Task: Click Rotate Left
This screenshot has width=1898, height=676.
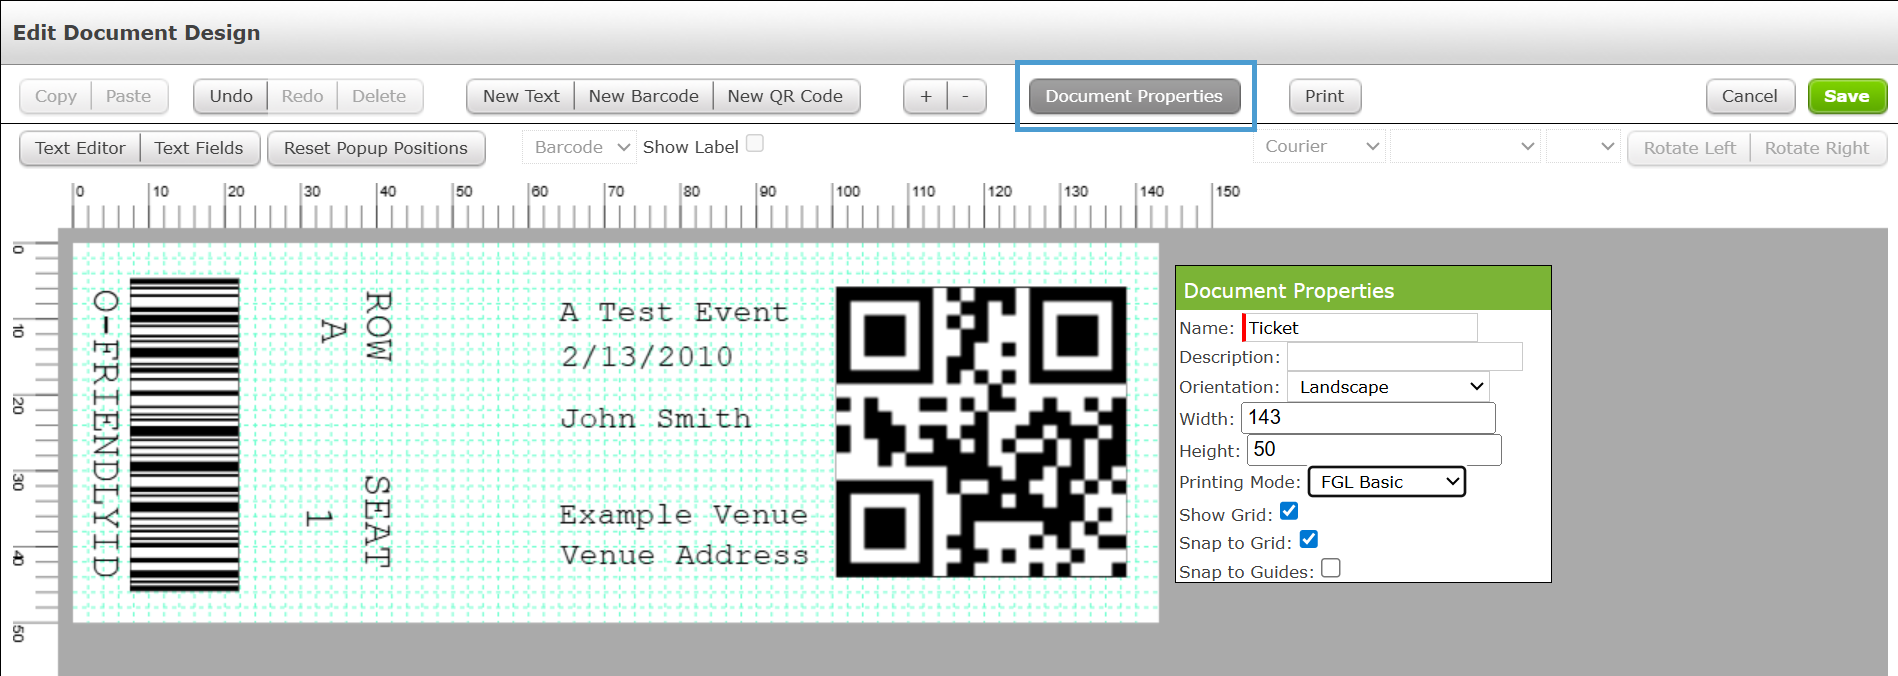Action: pyautogui.click(x=1689, y=148)
